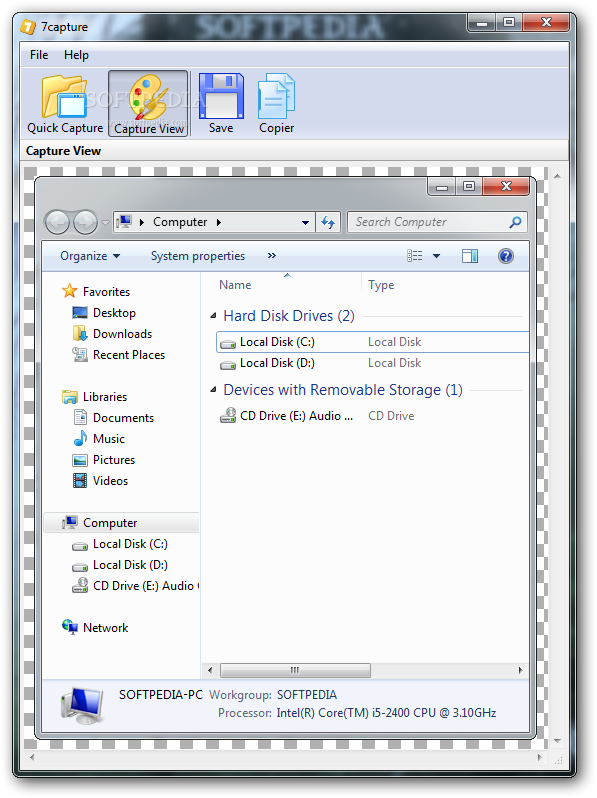Expand the arrow after Computer breadcrumb
Viewport: 597px width, 798px height.
coord(218,222)
